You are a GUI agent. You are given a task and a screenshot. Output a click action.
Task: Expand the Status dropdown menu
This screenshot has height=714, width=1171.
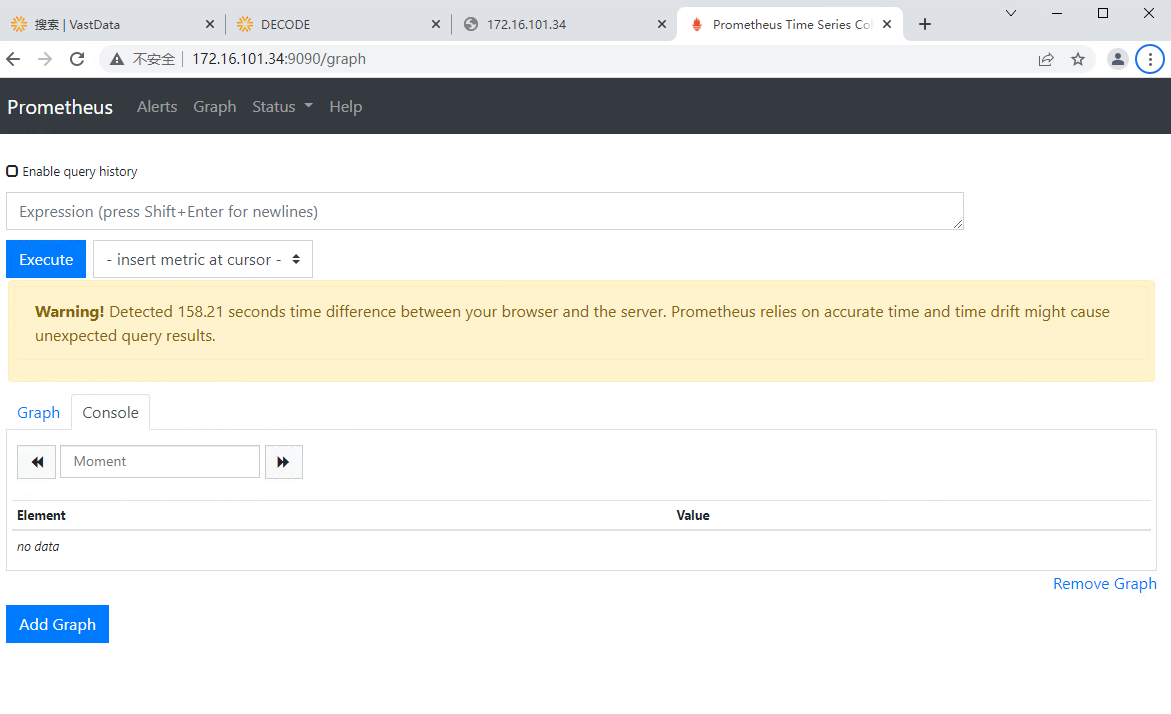282,107
